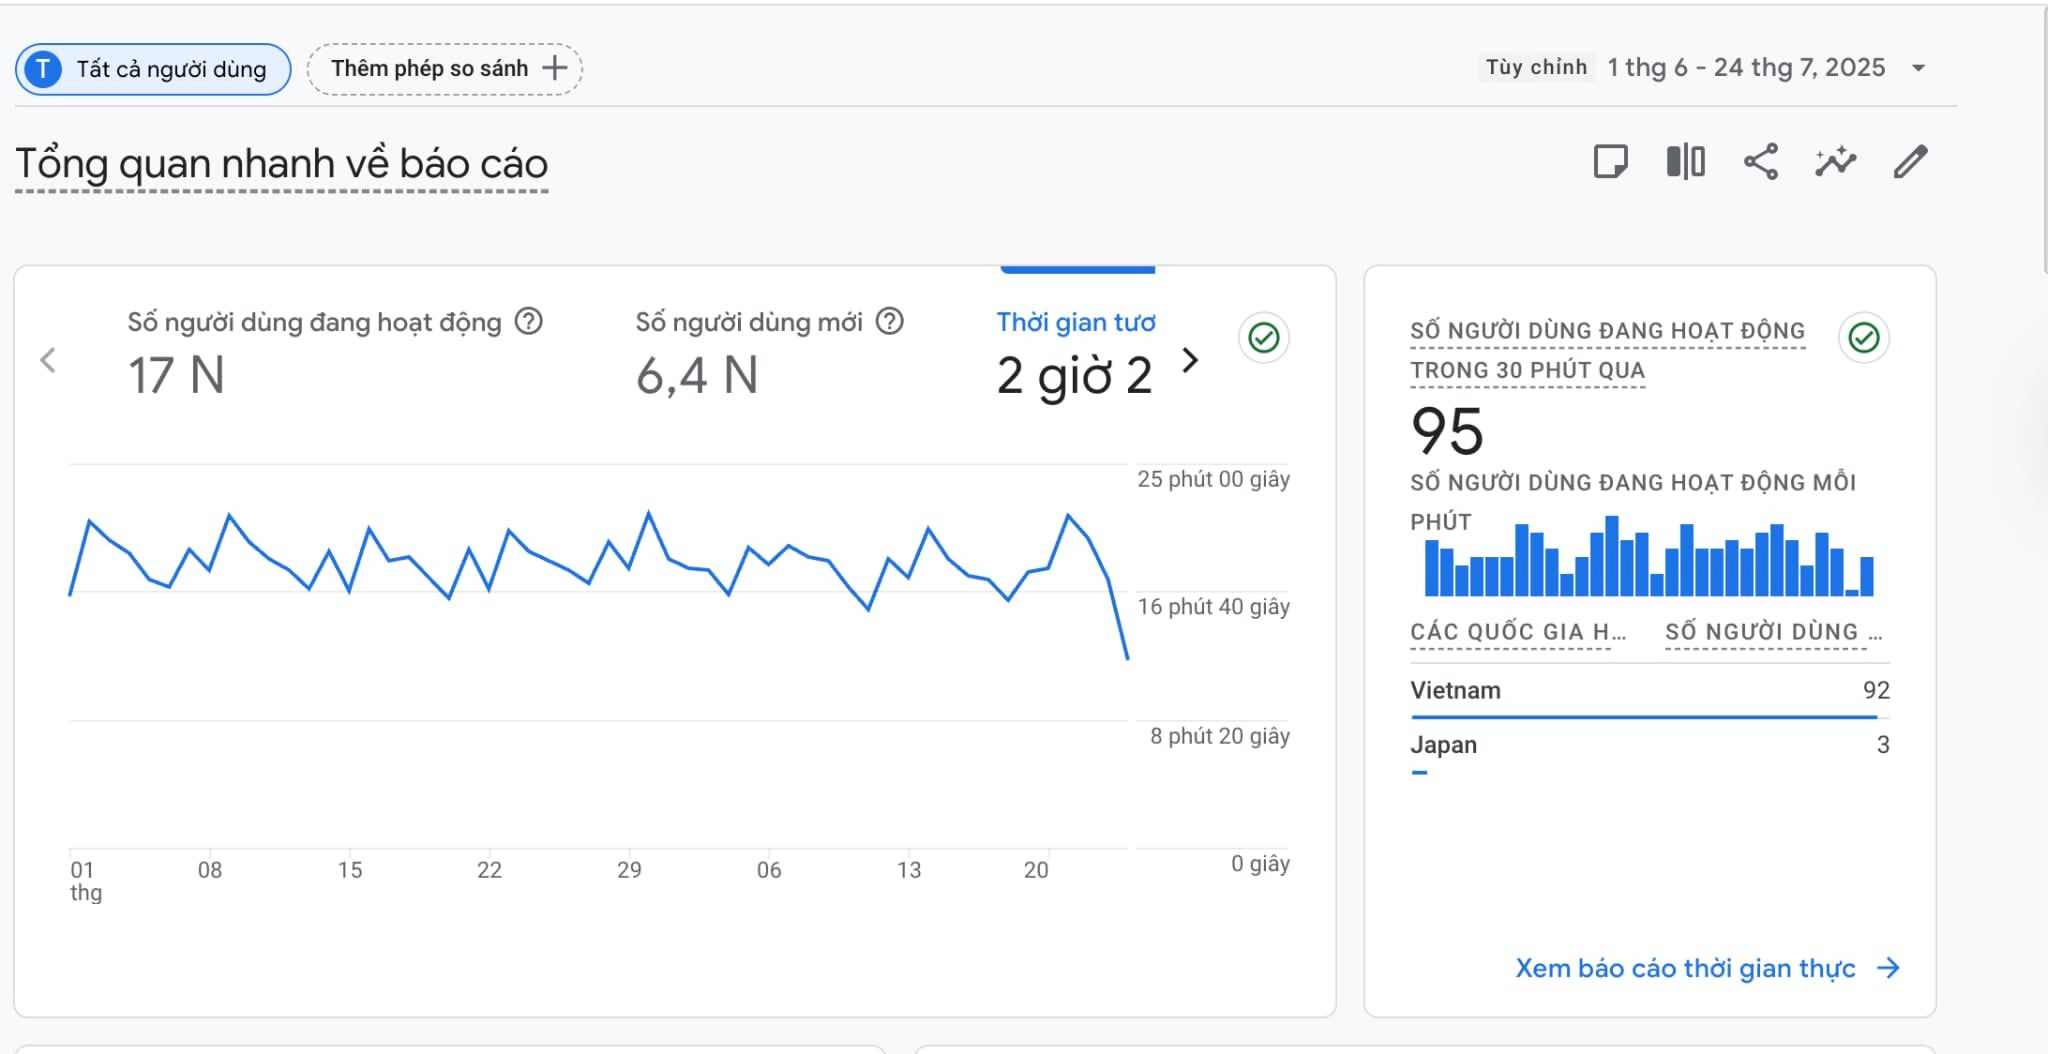This screenshot has height=1054, width=2048.
Task: Click the 'T' avatar badge in segment chip
Action: pyautogui.click(x=42, y=69)
